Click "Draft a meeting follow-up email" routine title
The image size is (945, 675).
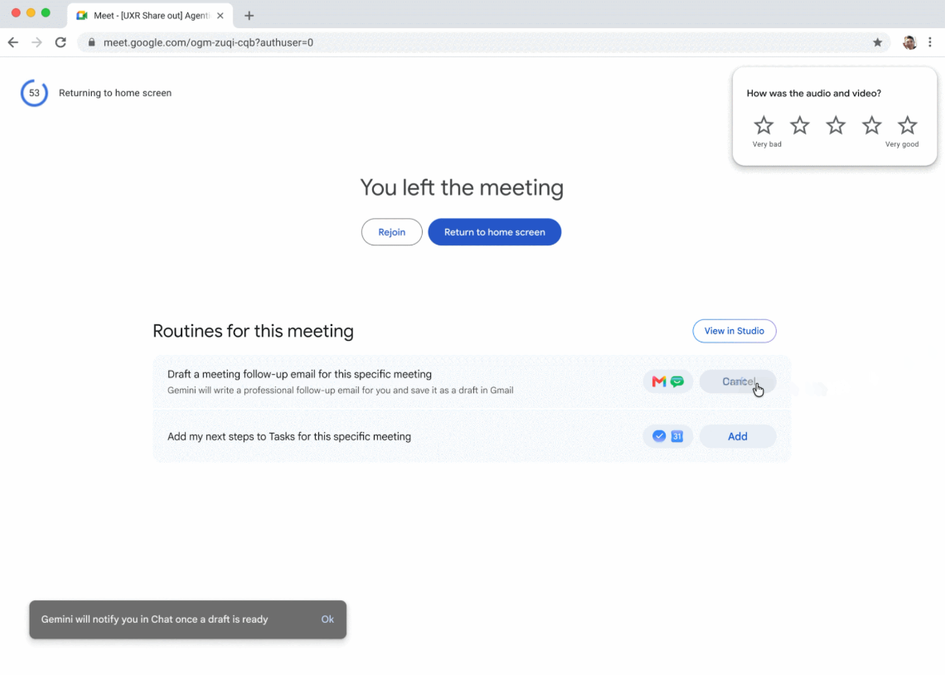(x=300, y=374)
